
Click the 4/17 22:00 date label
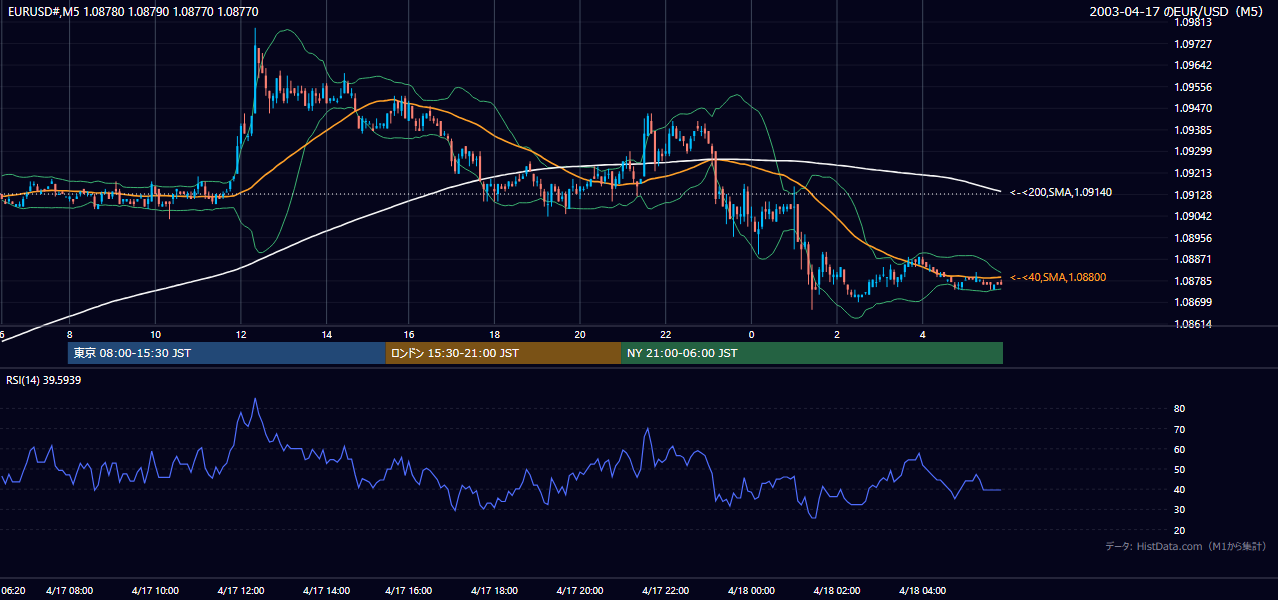click(666, 590)
